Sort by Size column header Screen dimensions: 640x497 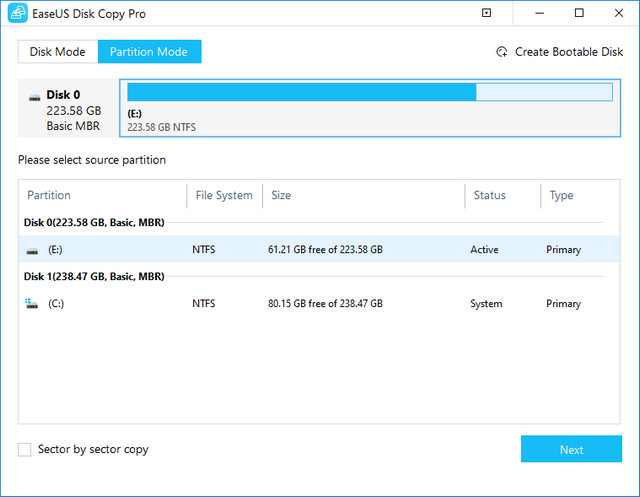pos(281,196)
